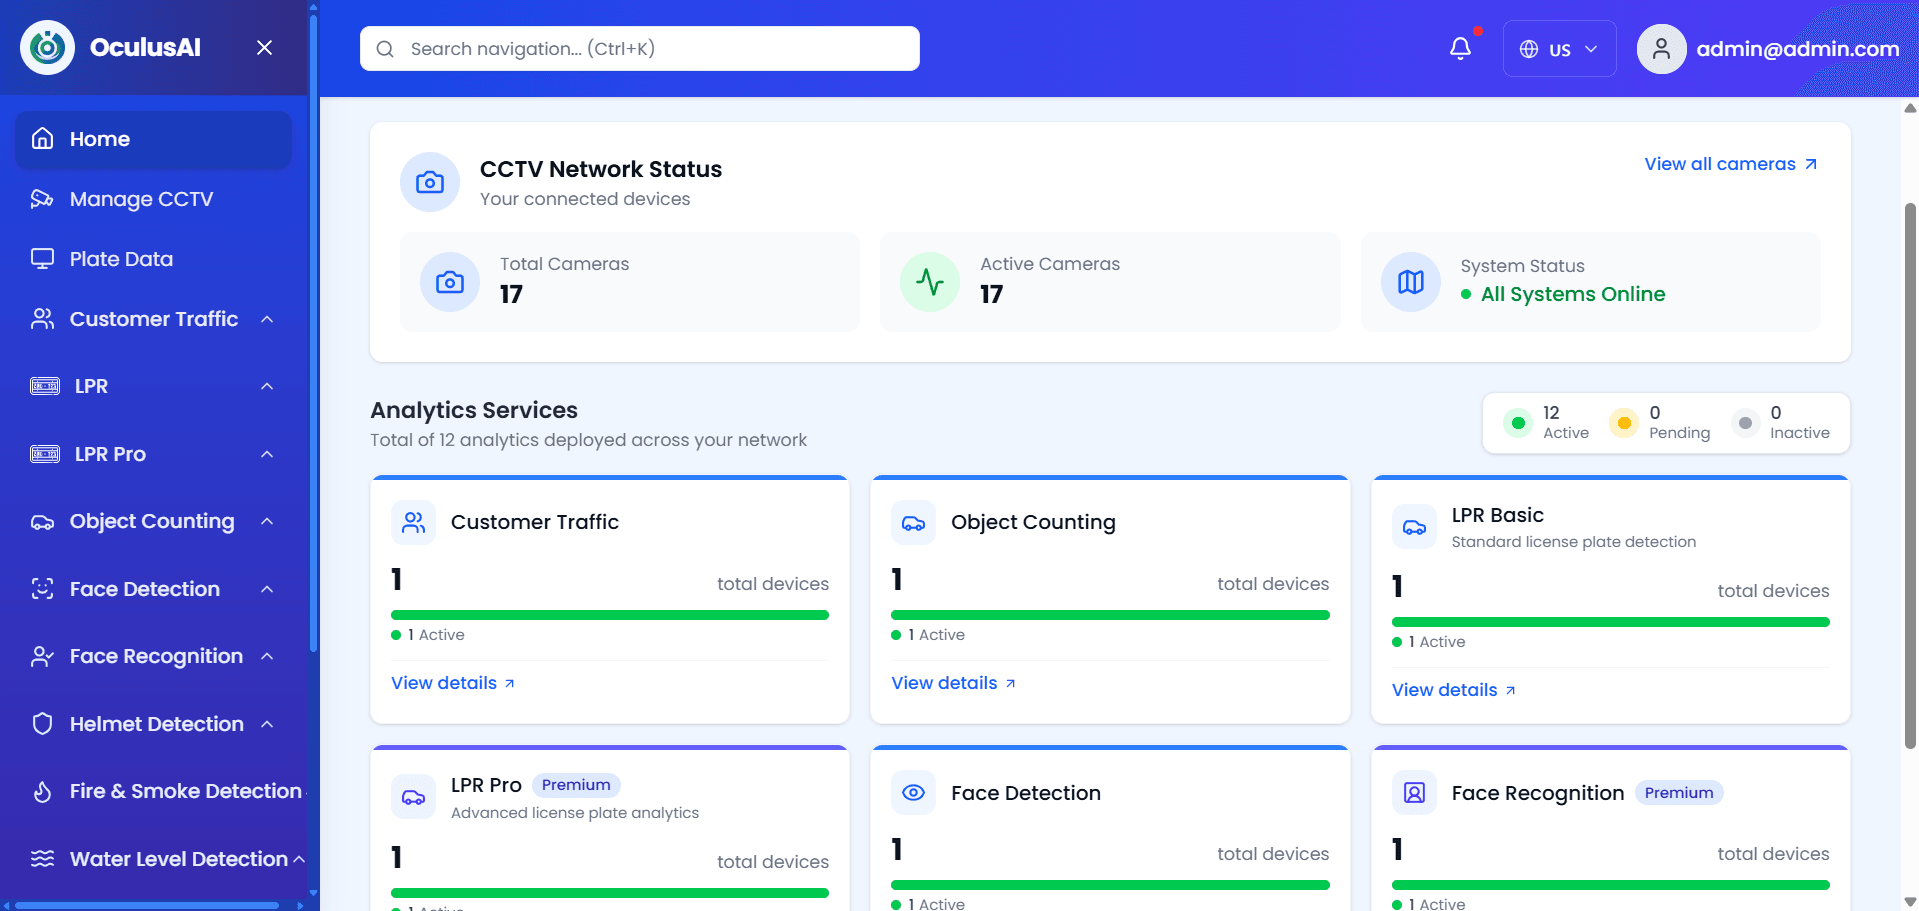The width and height of the screenshot is (1919, 911).
Task: Click the Face Detection scan icon in sidebar
Action: (x=42, y=589)
